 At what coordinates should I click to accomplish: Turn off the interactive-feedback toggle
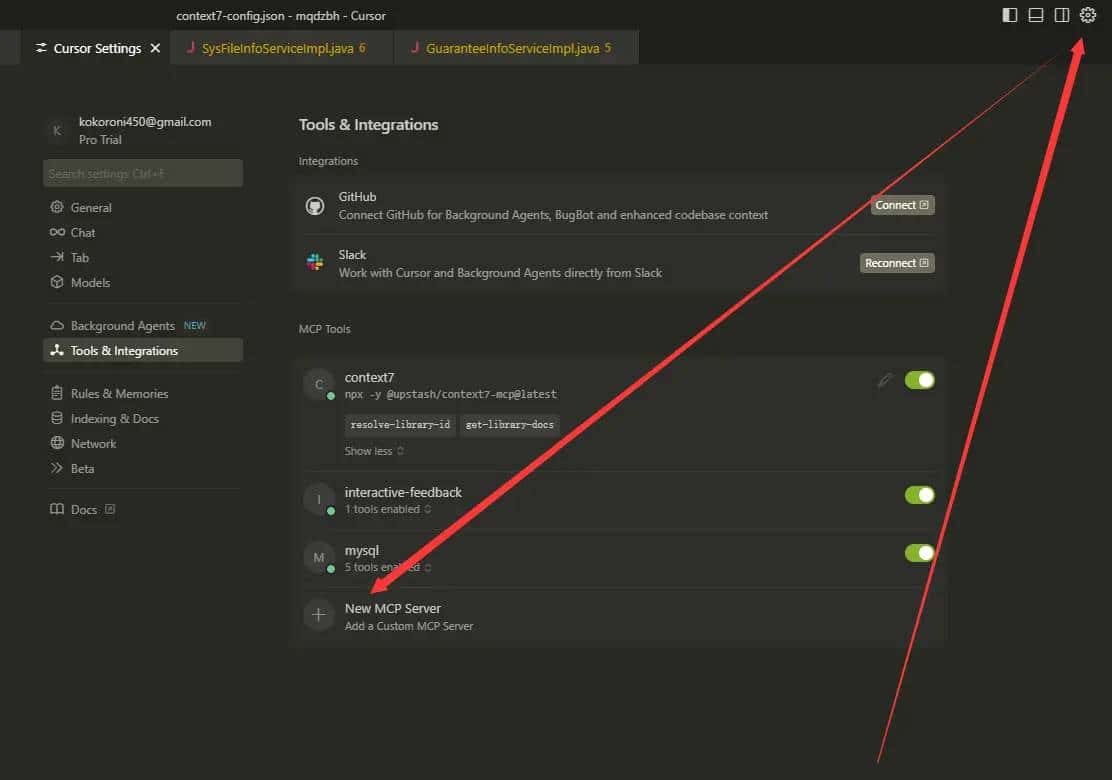point(919,495)
